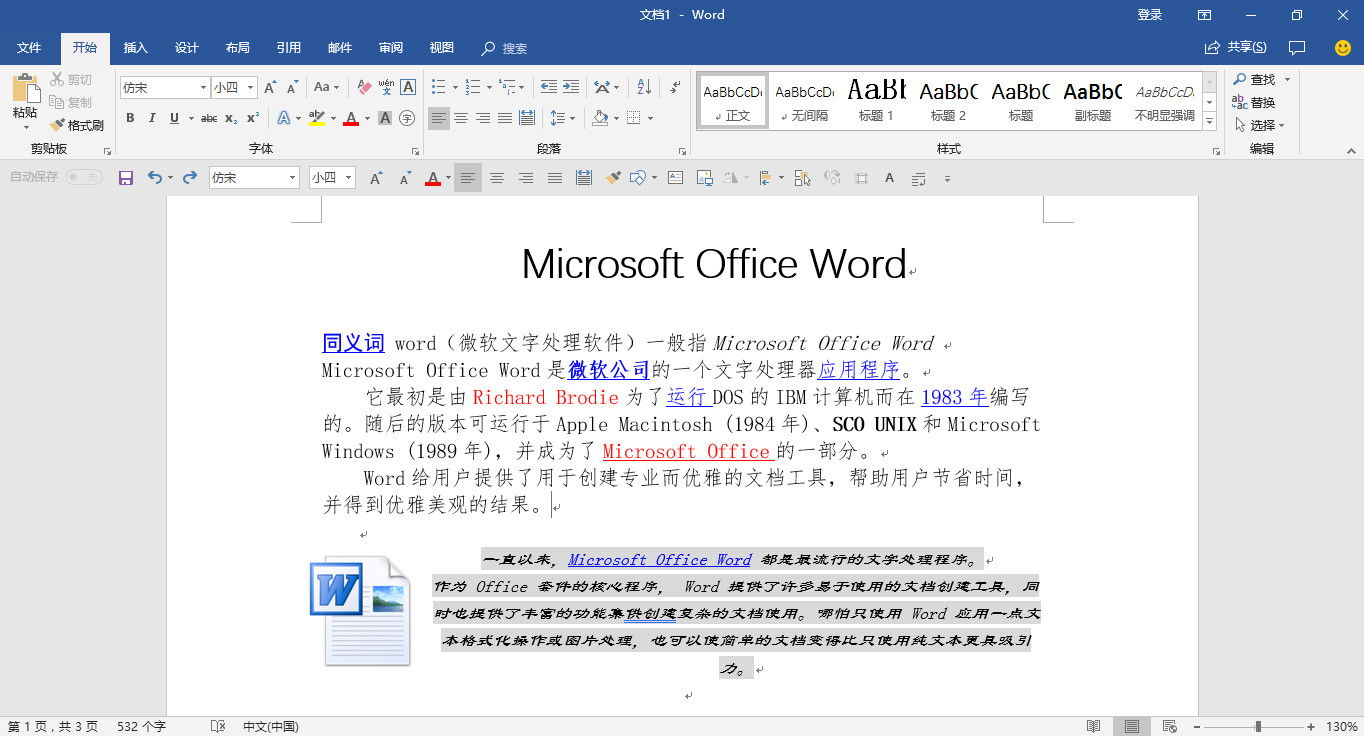Toggle the AutoSave (自动保存) switch
The height and width of the screenshot is (736, 1364).
[x=84, y=177]
